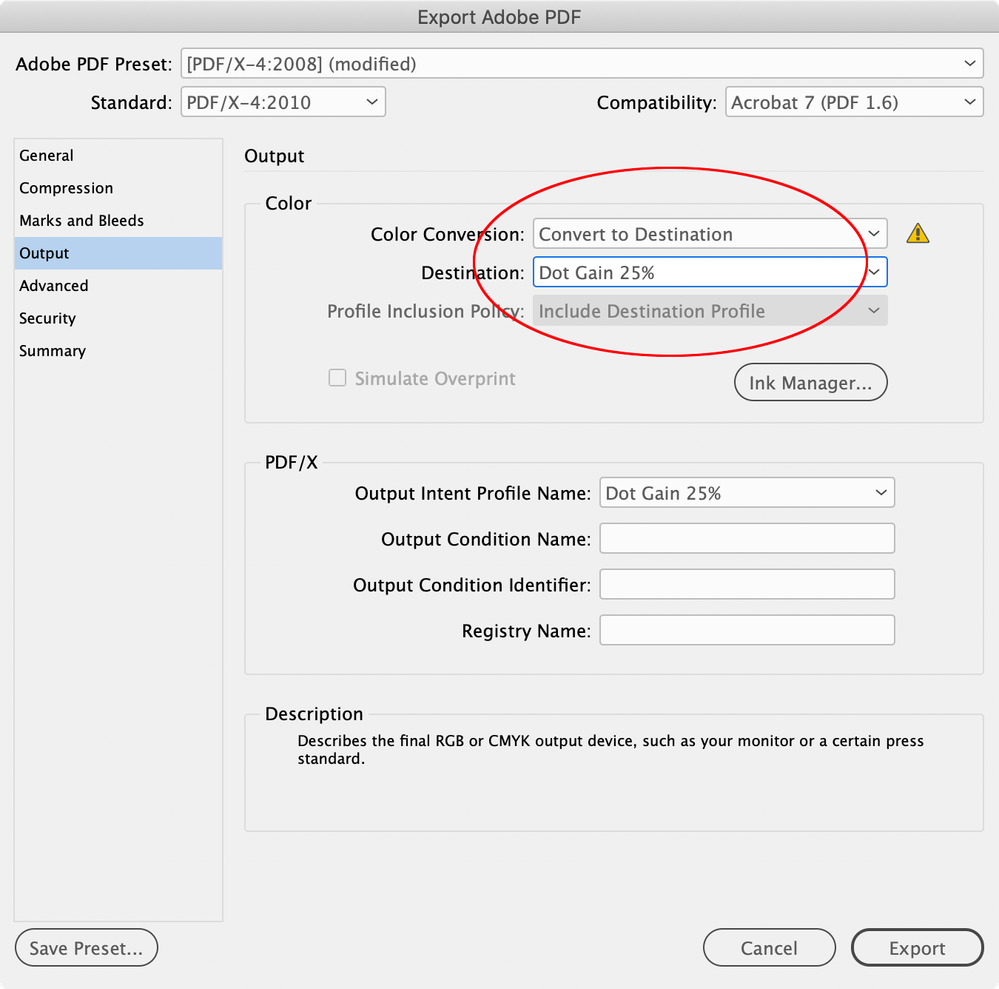Screen dimensions: 999x989
Task: Select the Output category
Action: [x=118, y=253]
